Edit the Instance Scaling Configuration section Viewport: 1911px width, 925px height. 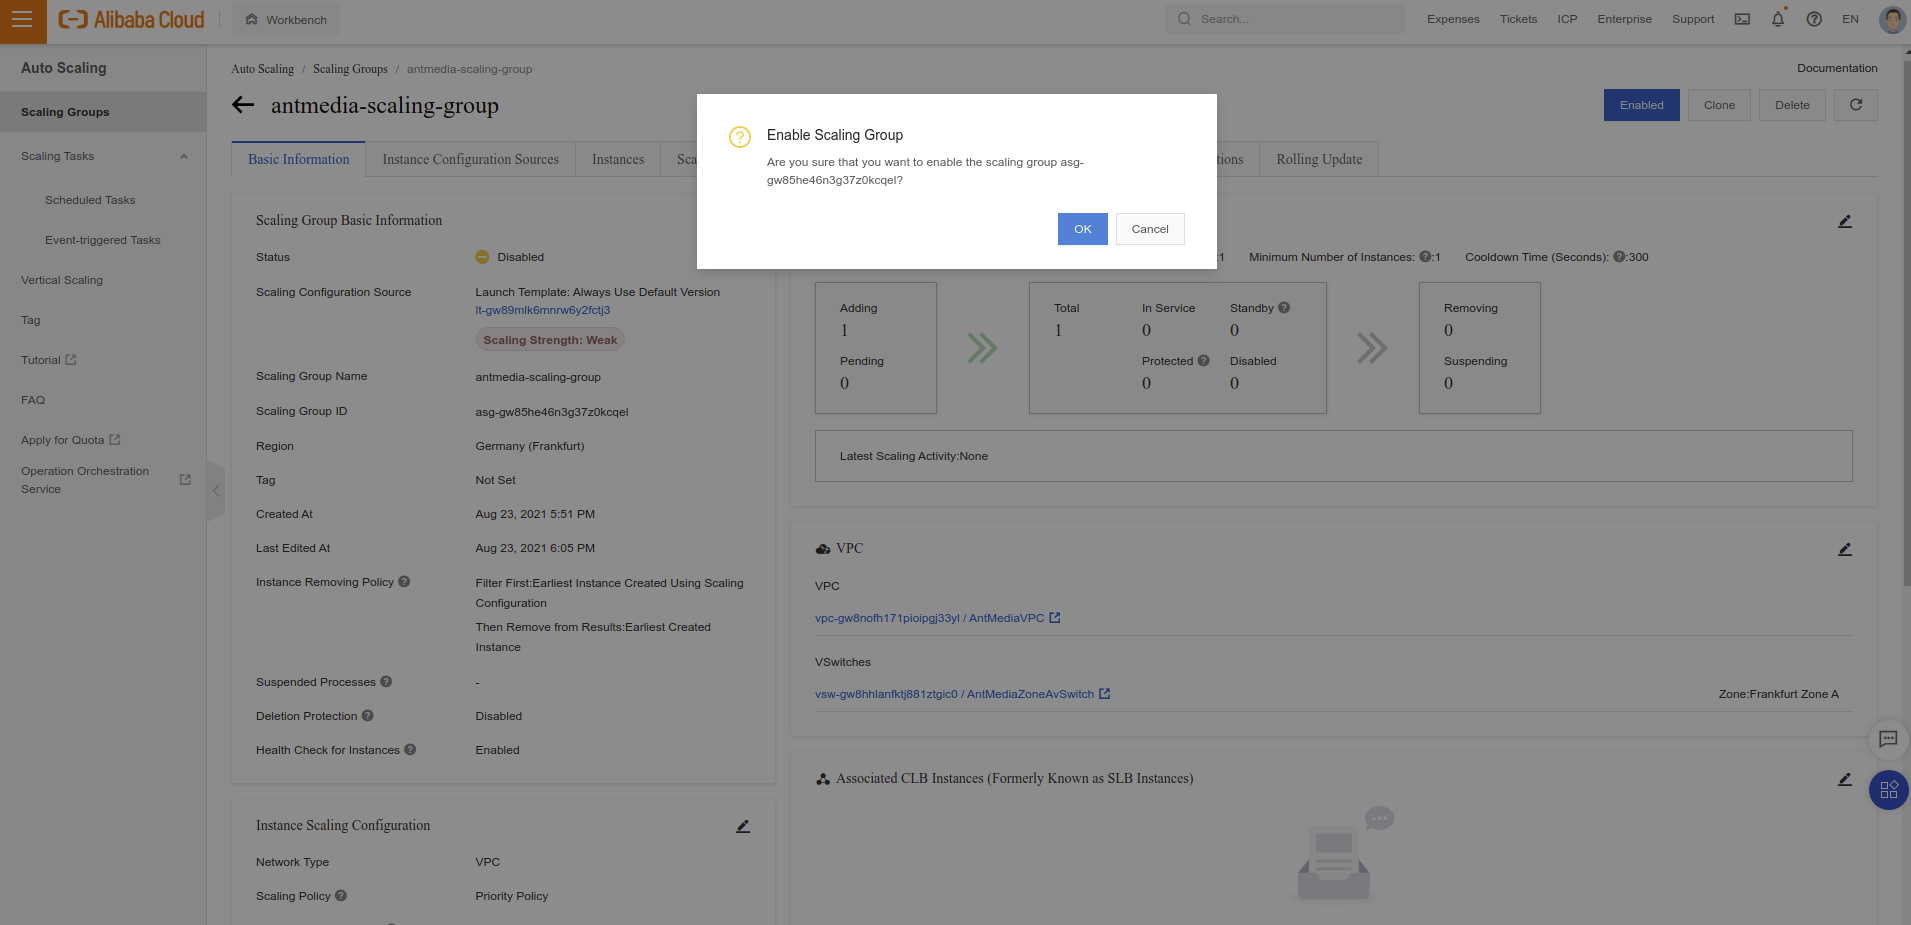(743, 826)
